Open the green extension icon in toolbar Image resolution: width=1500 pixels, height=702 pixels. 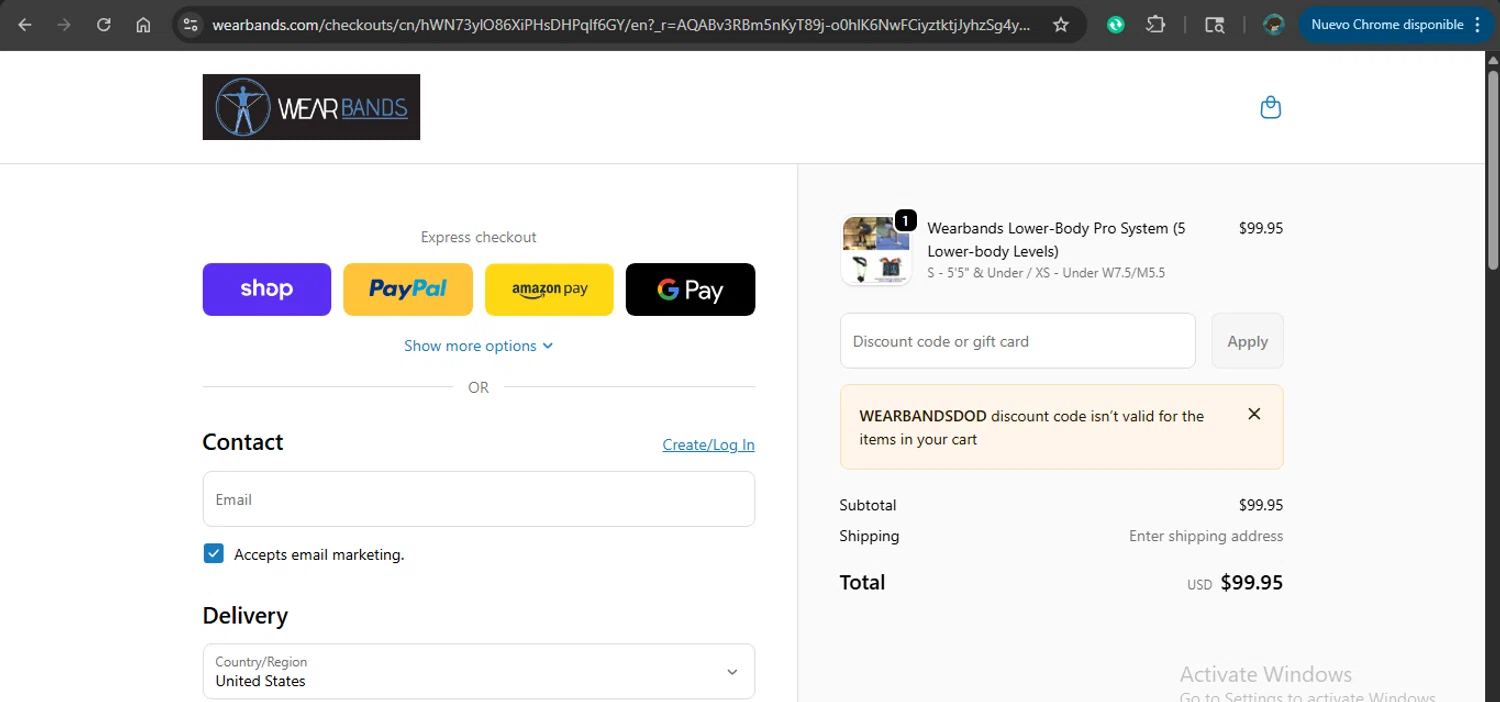(x=1116, y=25)
